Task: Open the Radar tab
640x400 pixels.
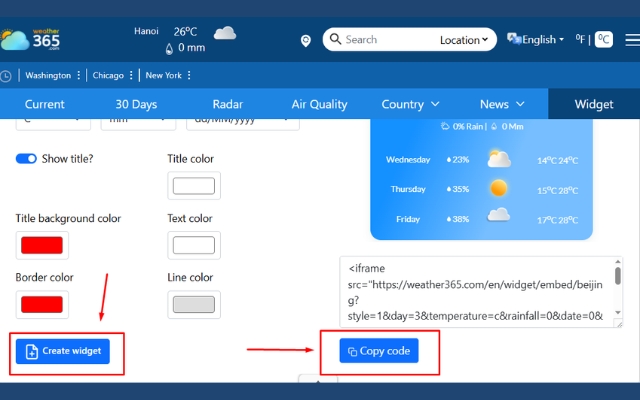Action: click(x=227, y=104)
